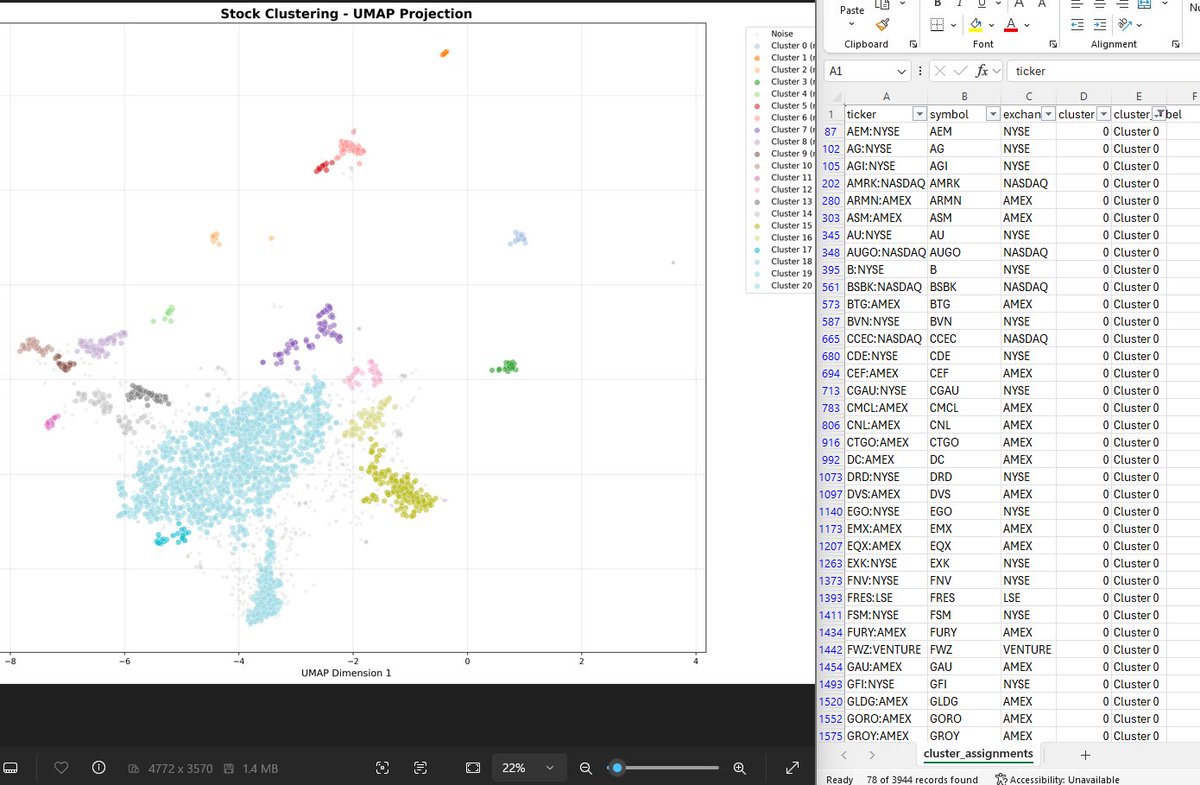
Task: Click the zoom in magnifier icon
Action: pos(740,768)
